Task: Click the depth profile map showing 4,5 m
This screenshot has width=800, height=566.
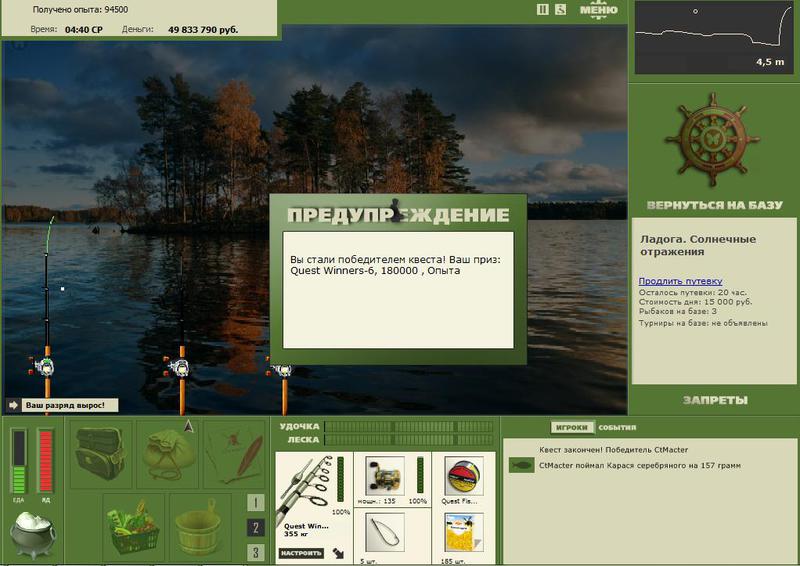Action: tap(713, 38)
